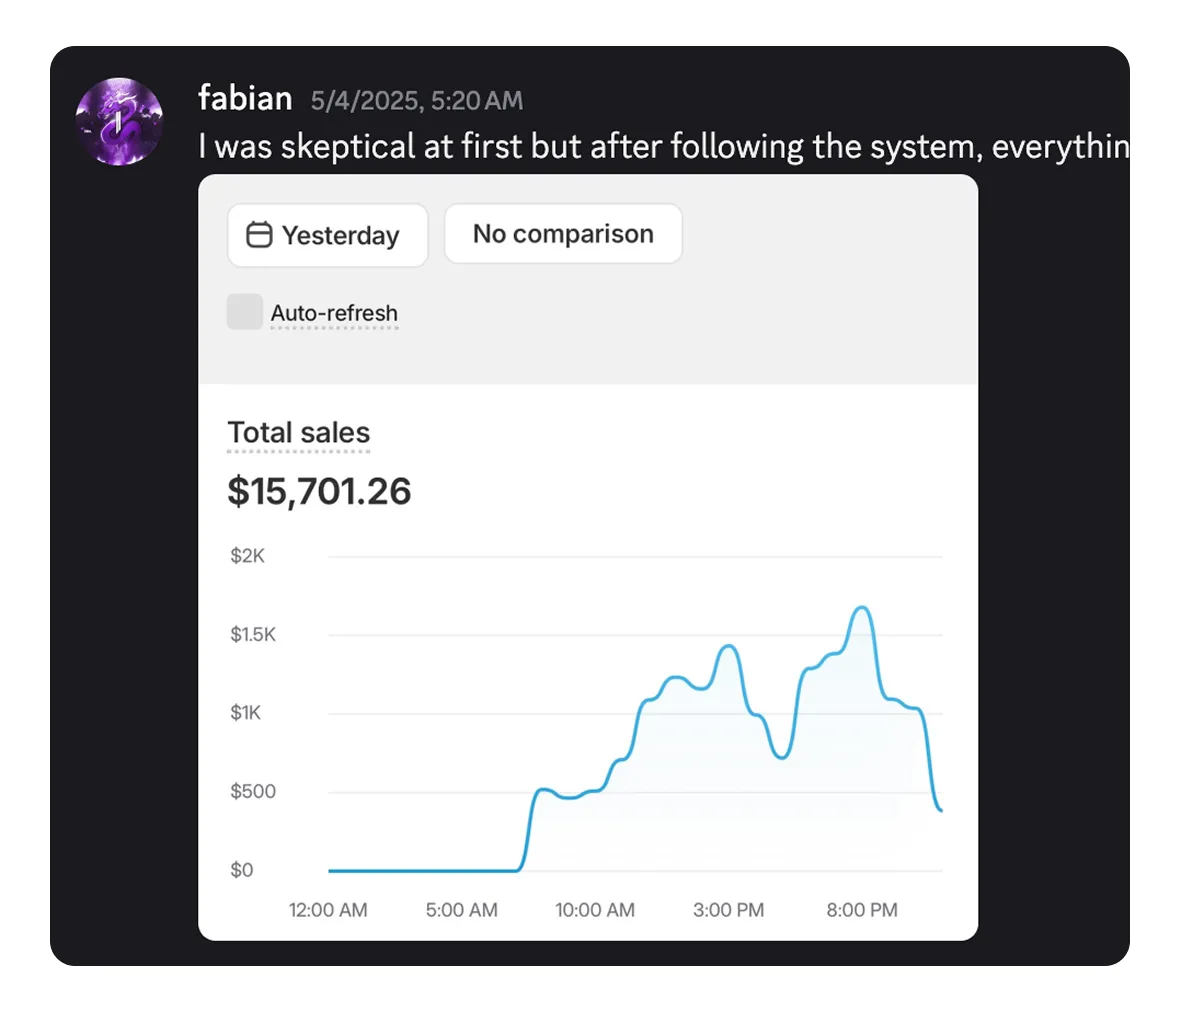Click the $2K y-axis label

[248, 556]
